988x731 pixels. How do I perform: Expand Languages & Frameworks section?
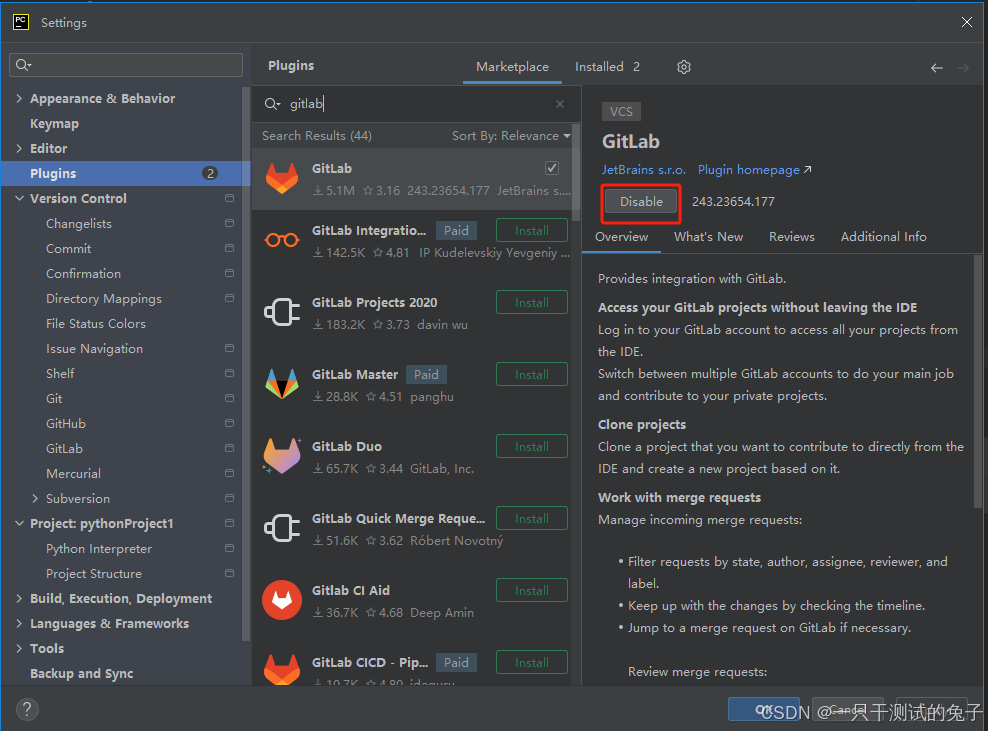tap(19, 623)
